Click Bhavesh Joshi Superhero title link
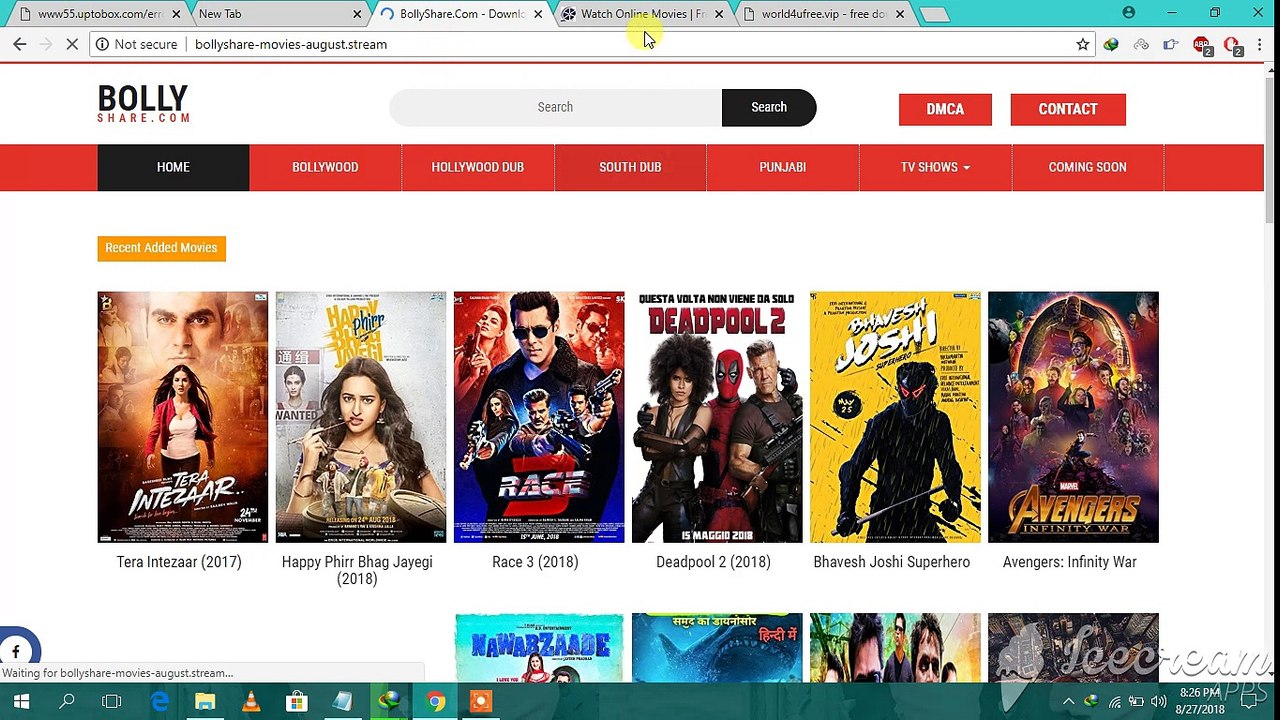1280x720 pixels. [x=891, y=562]
